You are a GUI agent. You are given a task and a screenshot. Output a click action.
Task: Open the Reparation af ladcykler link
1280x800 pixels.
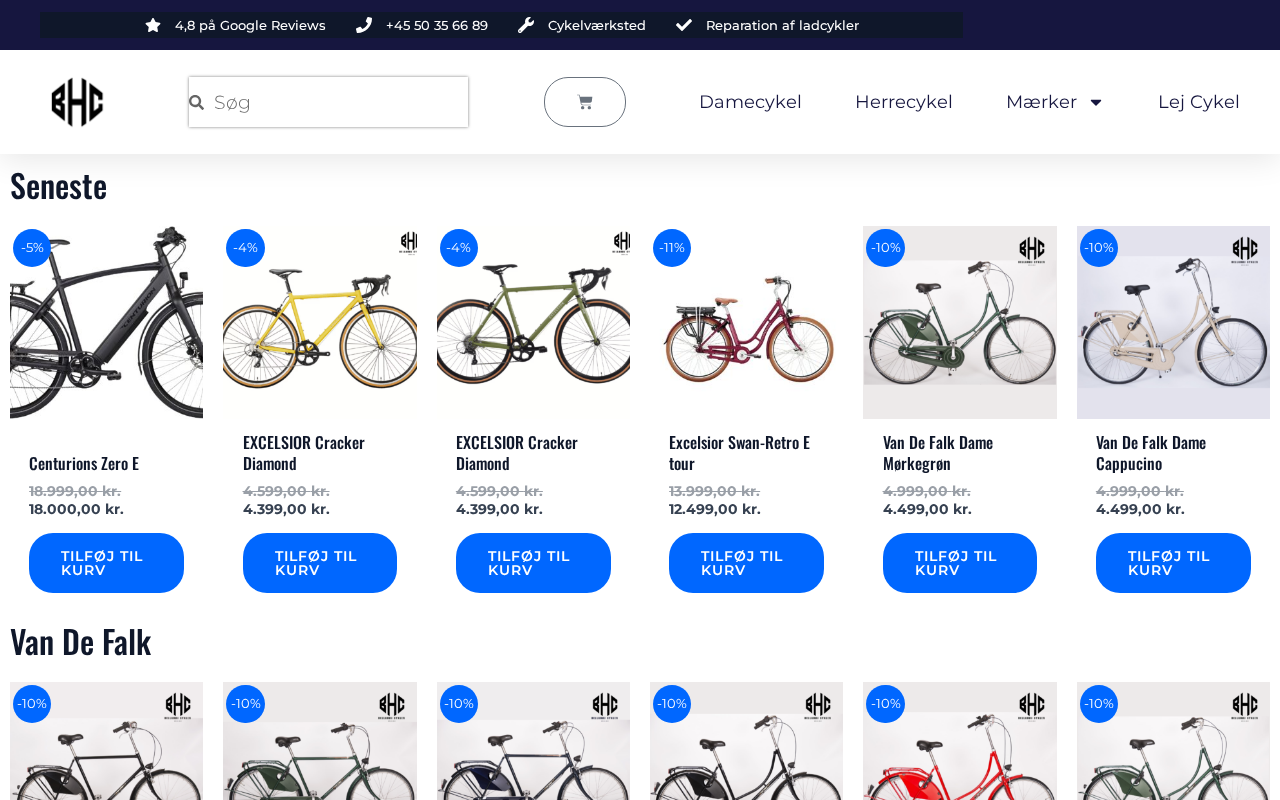782,25
